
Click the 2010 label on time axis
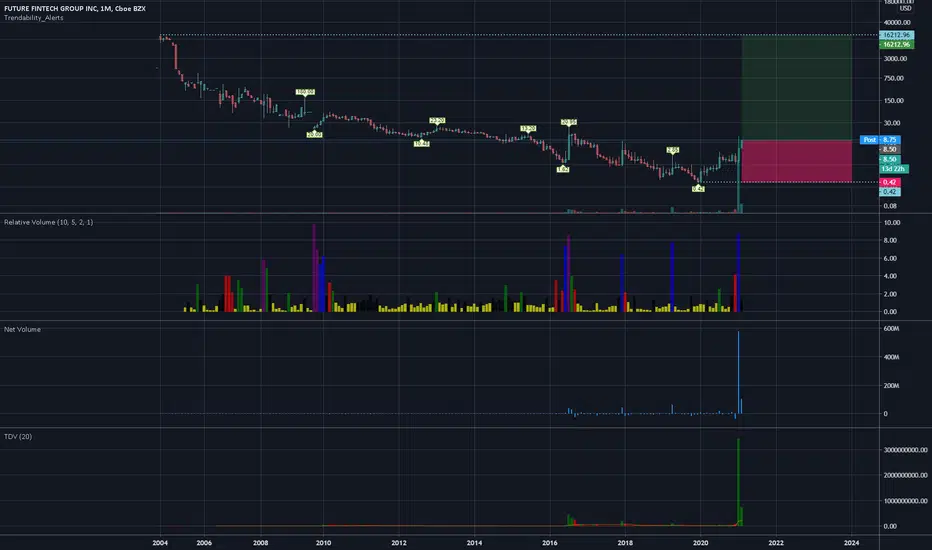tap(323, 542)
